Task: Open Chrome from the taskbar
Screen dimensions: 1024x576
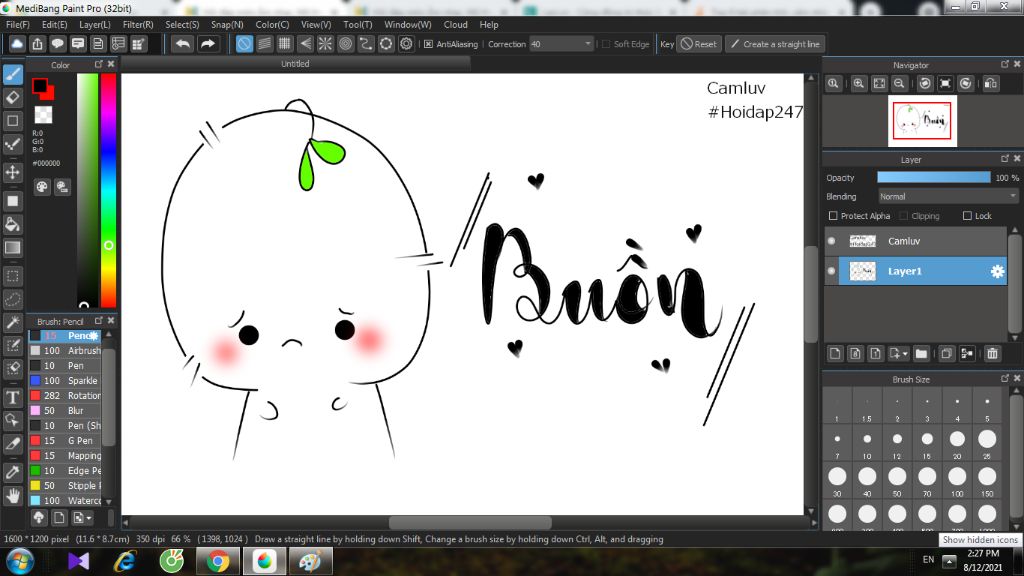Action: pyautogui.click(x=218, y=561)
